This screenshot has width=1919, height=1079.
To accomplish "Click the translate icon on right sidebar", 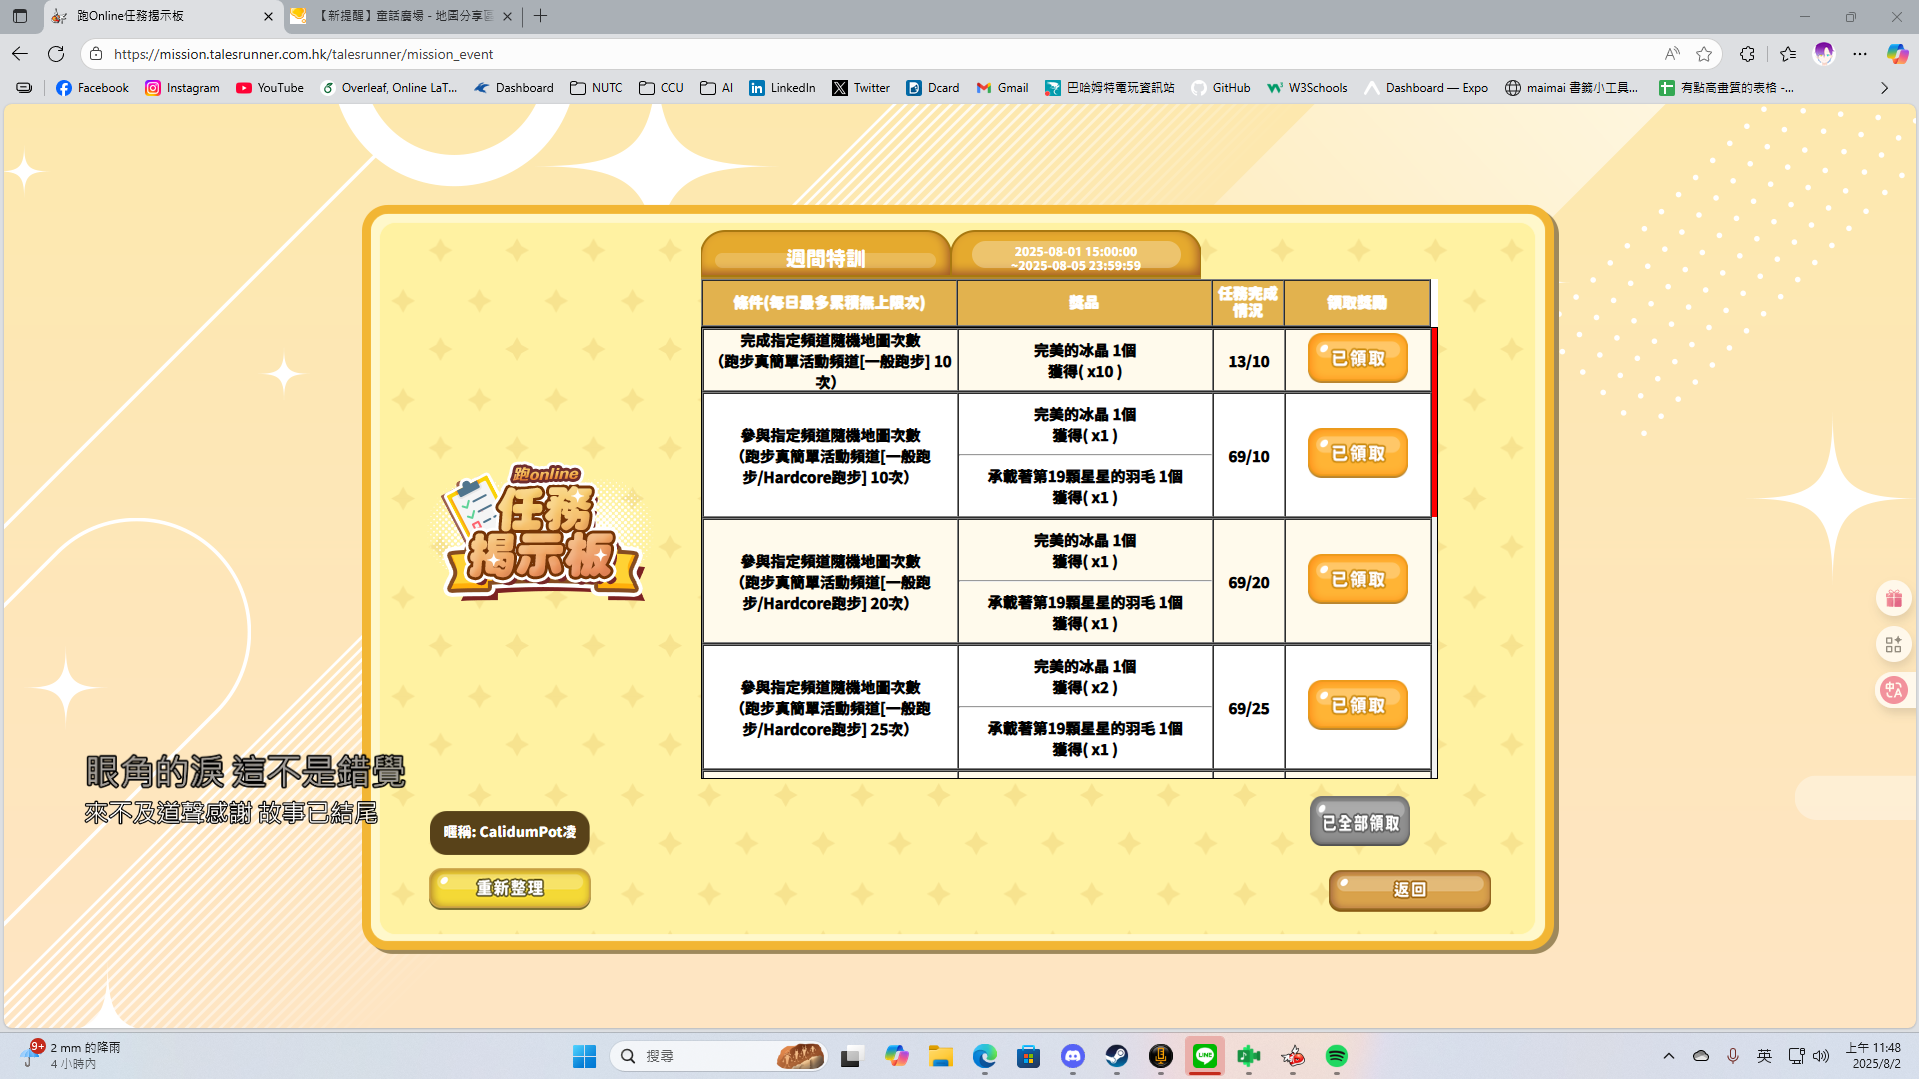I will coord(1893,690).
